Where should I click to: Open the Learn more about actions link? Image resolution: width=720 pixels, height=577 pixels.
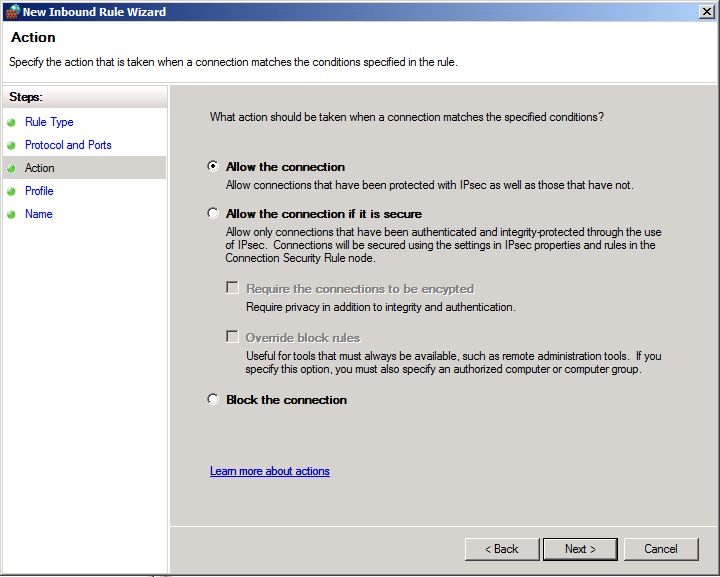269,471
